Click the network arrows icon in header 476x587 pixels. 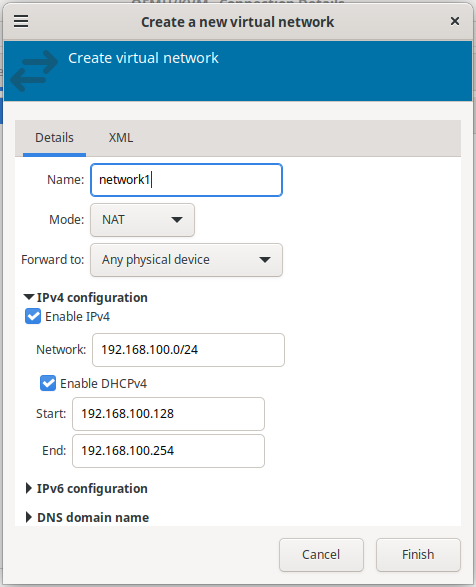34,71
